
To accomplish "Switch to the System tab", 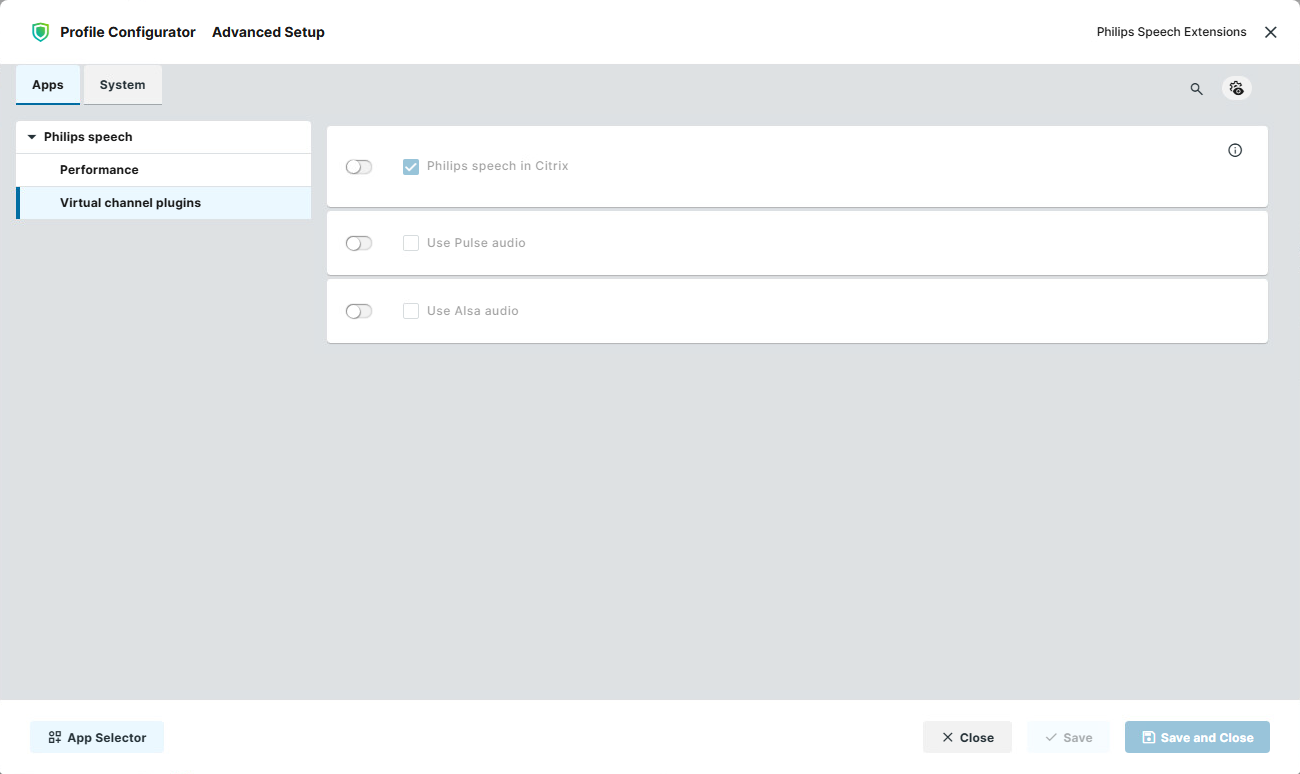I will point(122,85).
